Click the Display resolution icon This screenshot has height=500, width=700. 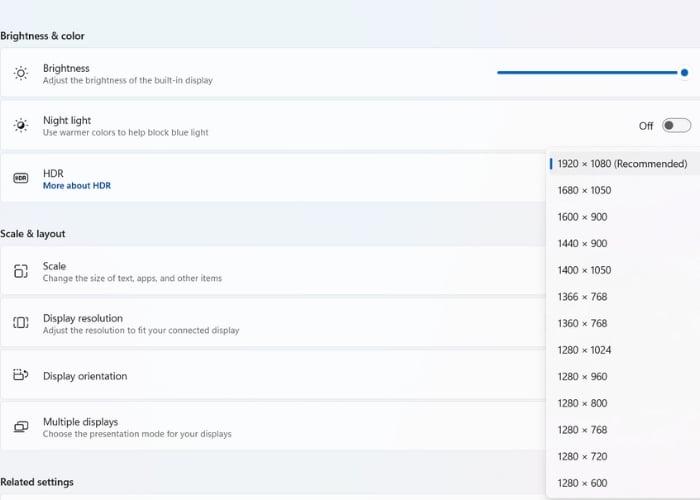tap(21, 323)
